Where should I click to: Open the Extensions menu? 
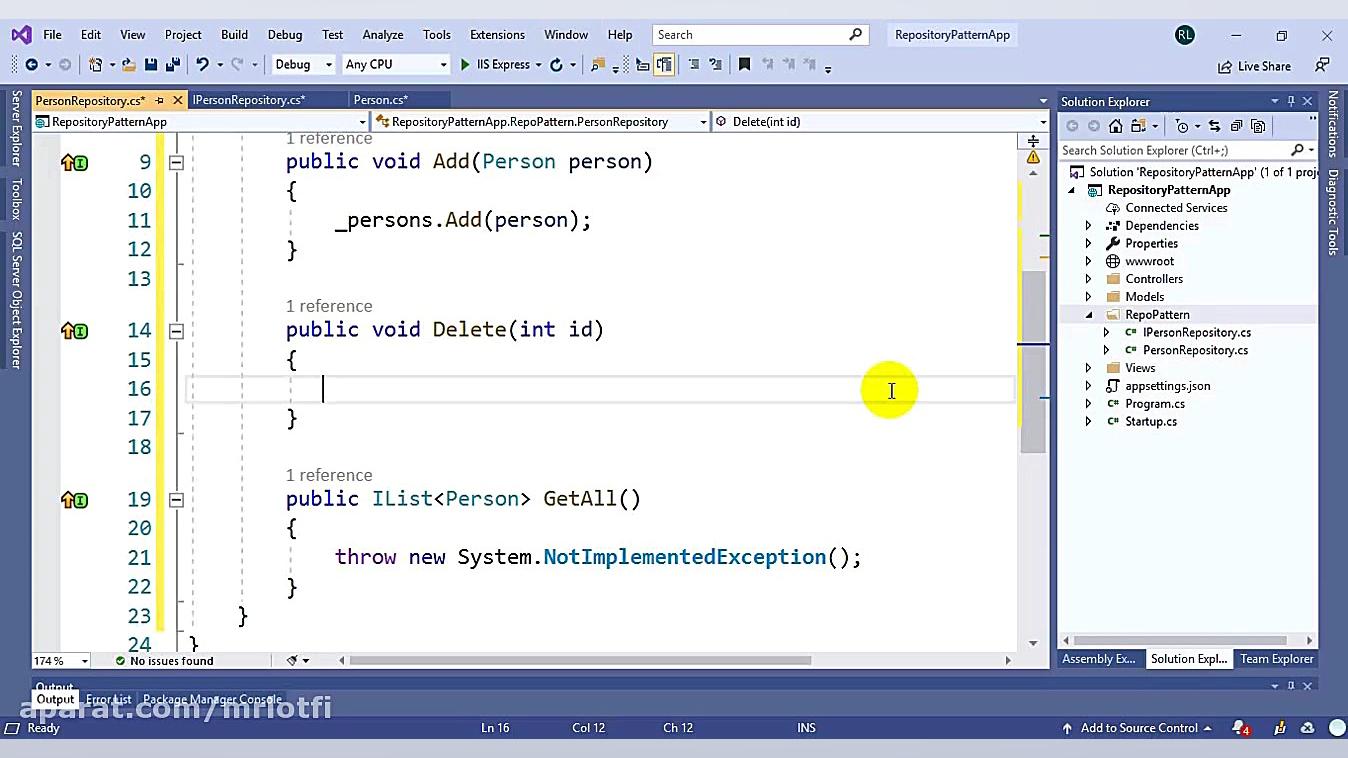click(497, 34)
